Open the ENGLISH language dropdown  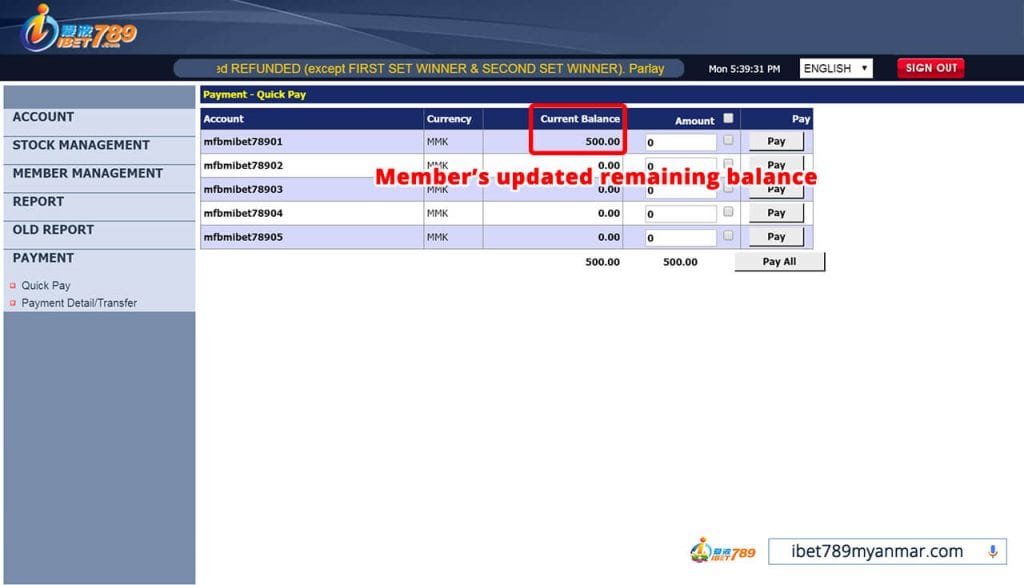point(836,67)
